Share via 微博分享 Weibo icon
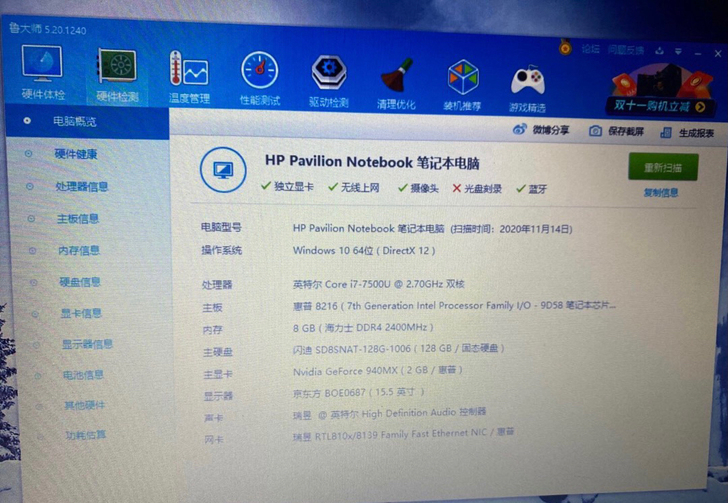 pos(520,129)
